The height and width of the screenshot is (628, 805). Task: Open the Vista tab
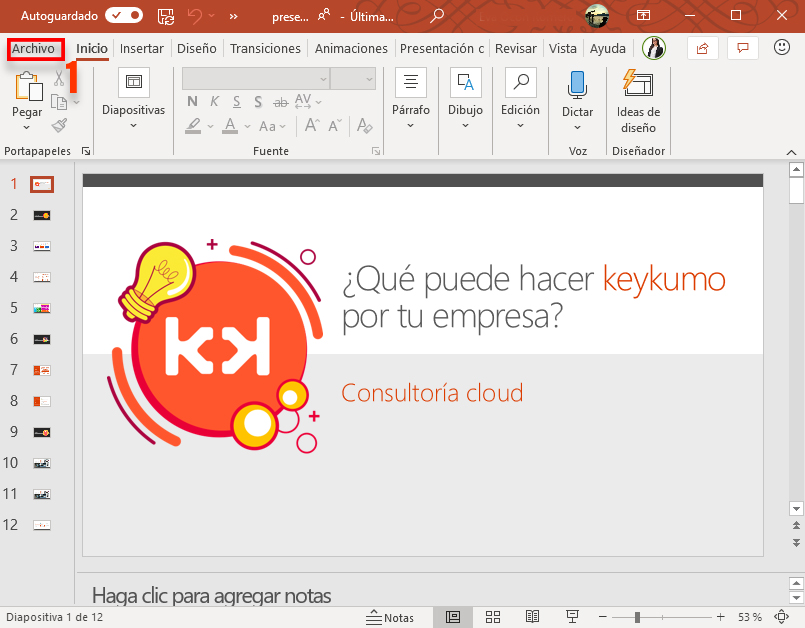point(563,49)
